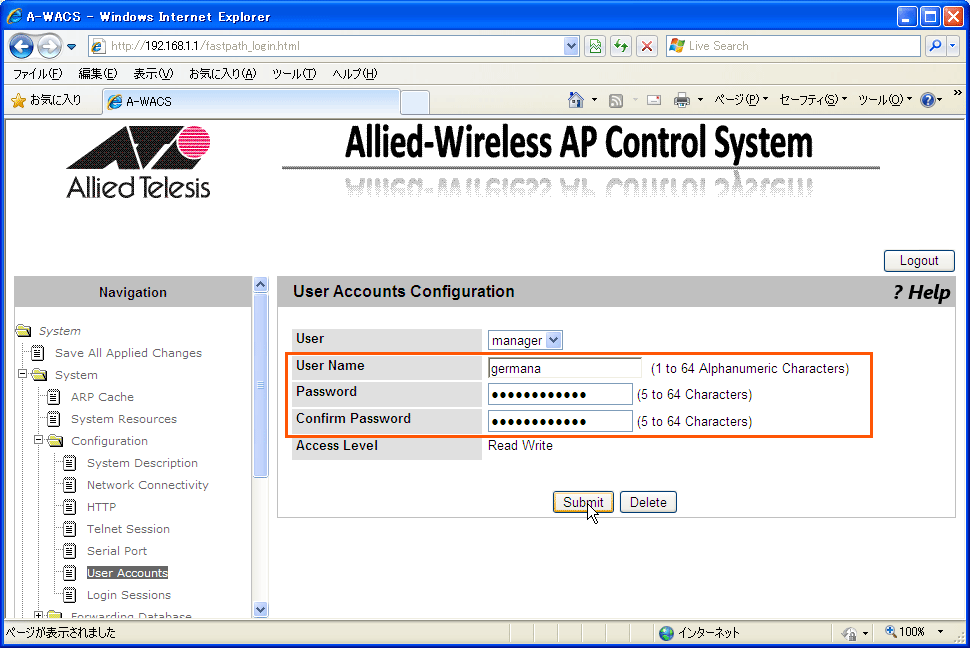
Task: Open the 表示(V) menu
Action: click(x=153, y=74)
